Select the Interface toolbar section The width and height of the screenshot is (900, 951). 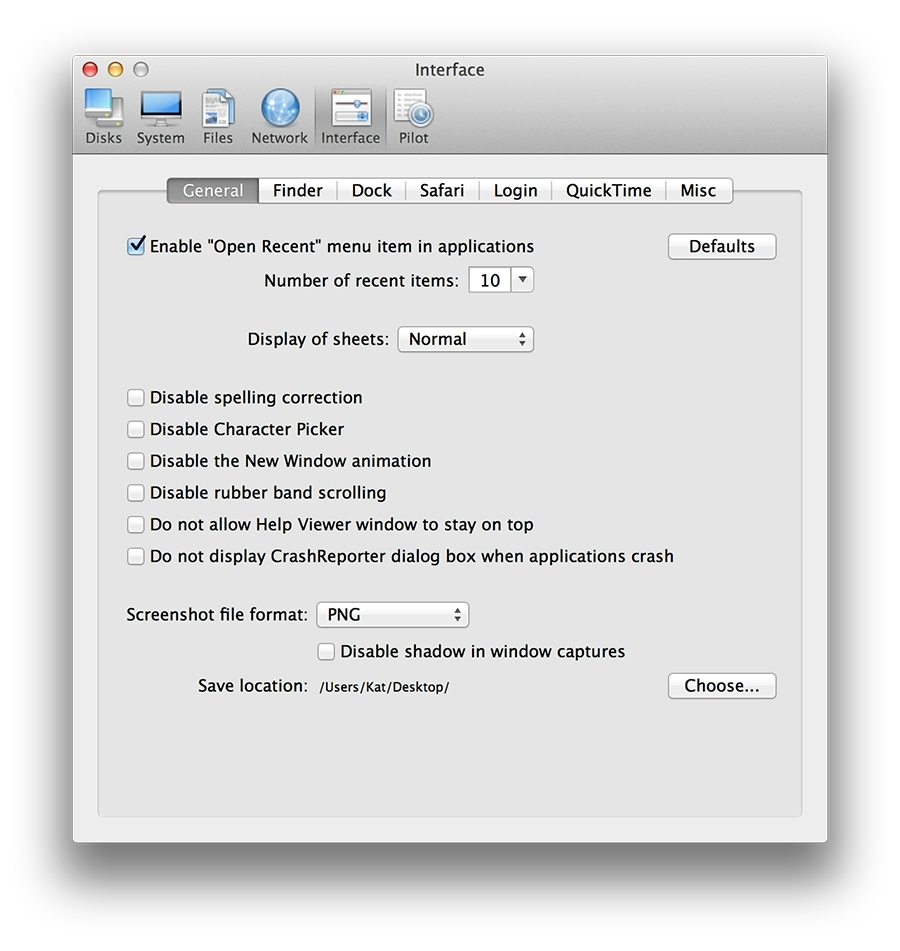[351, 117]
